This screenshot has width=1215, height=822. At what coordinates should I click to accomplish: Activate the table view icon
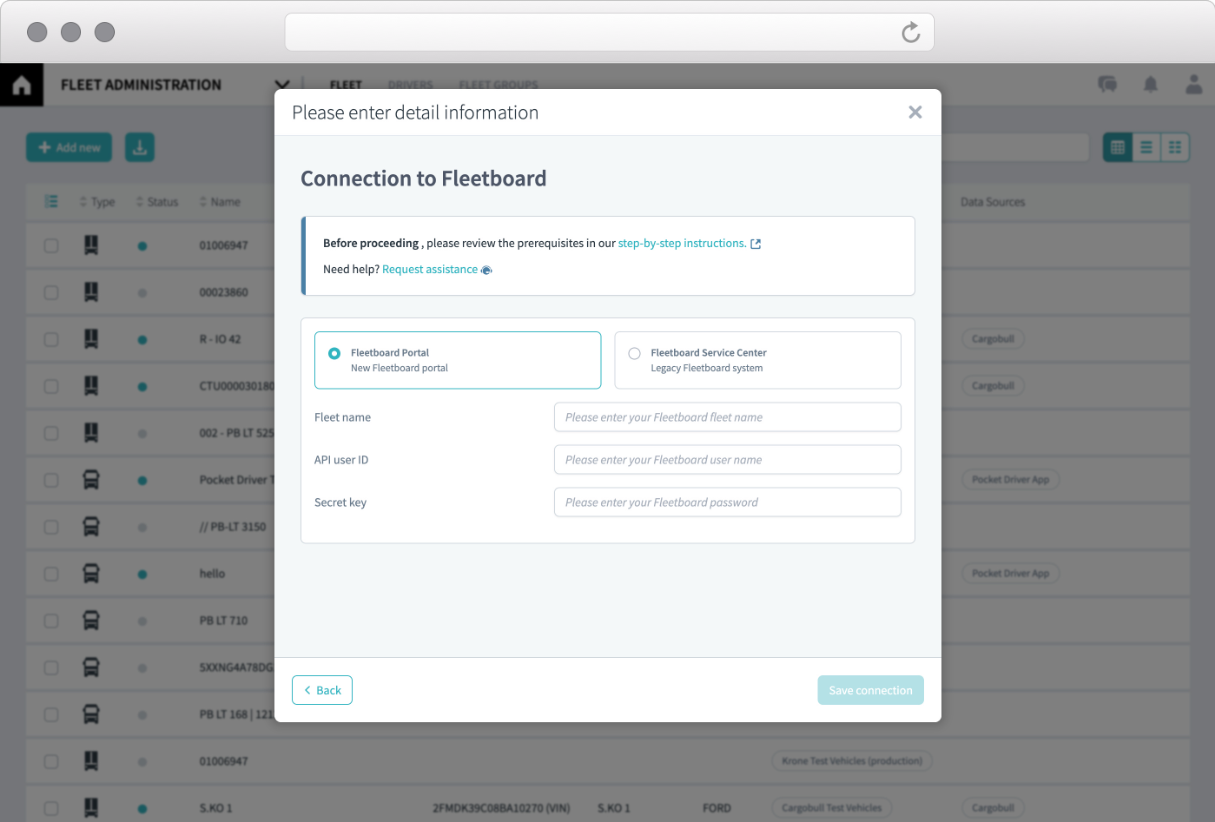pos(1117,147)
